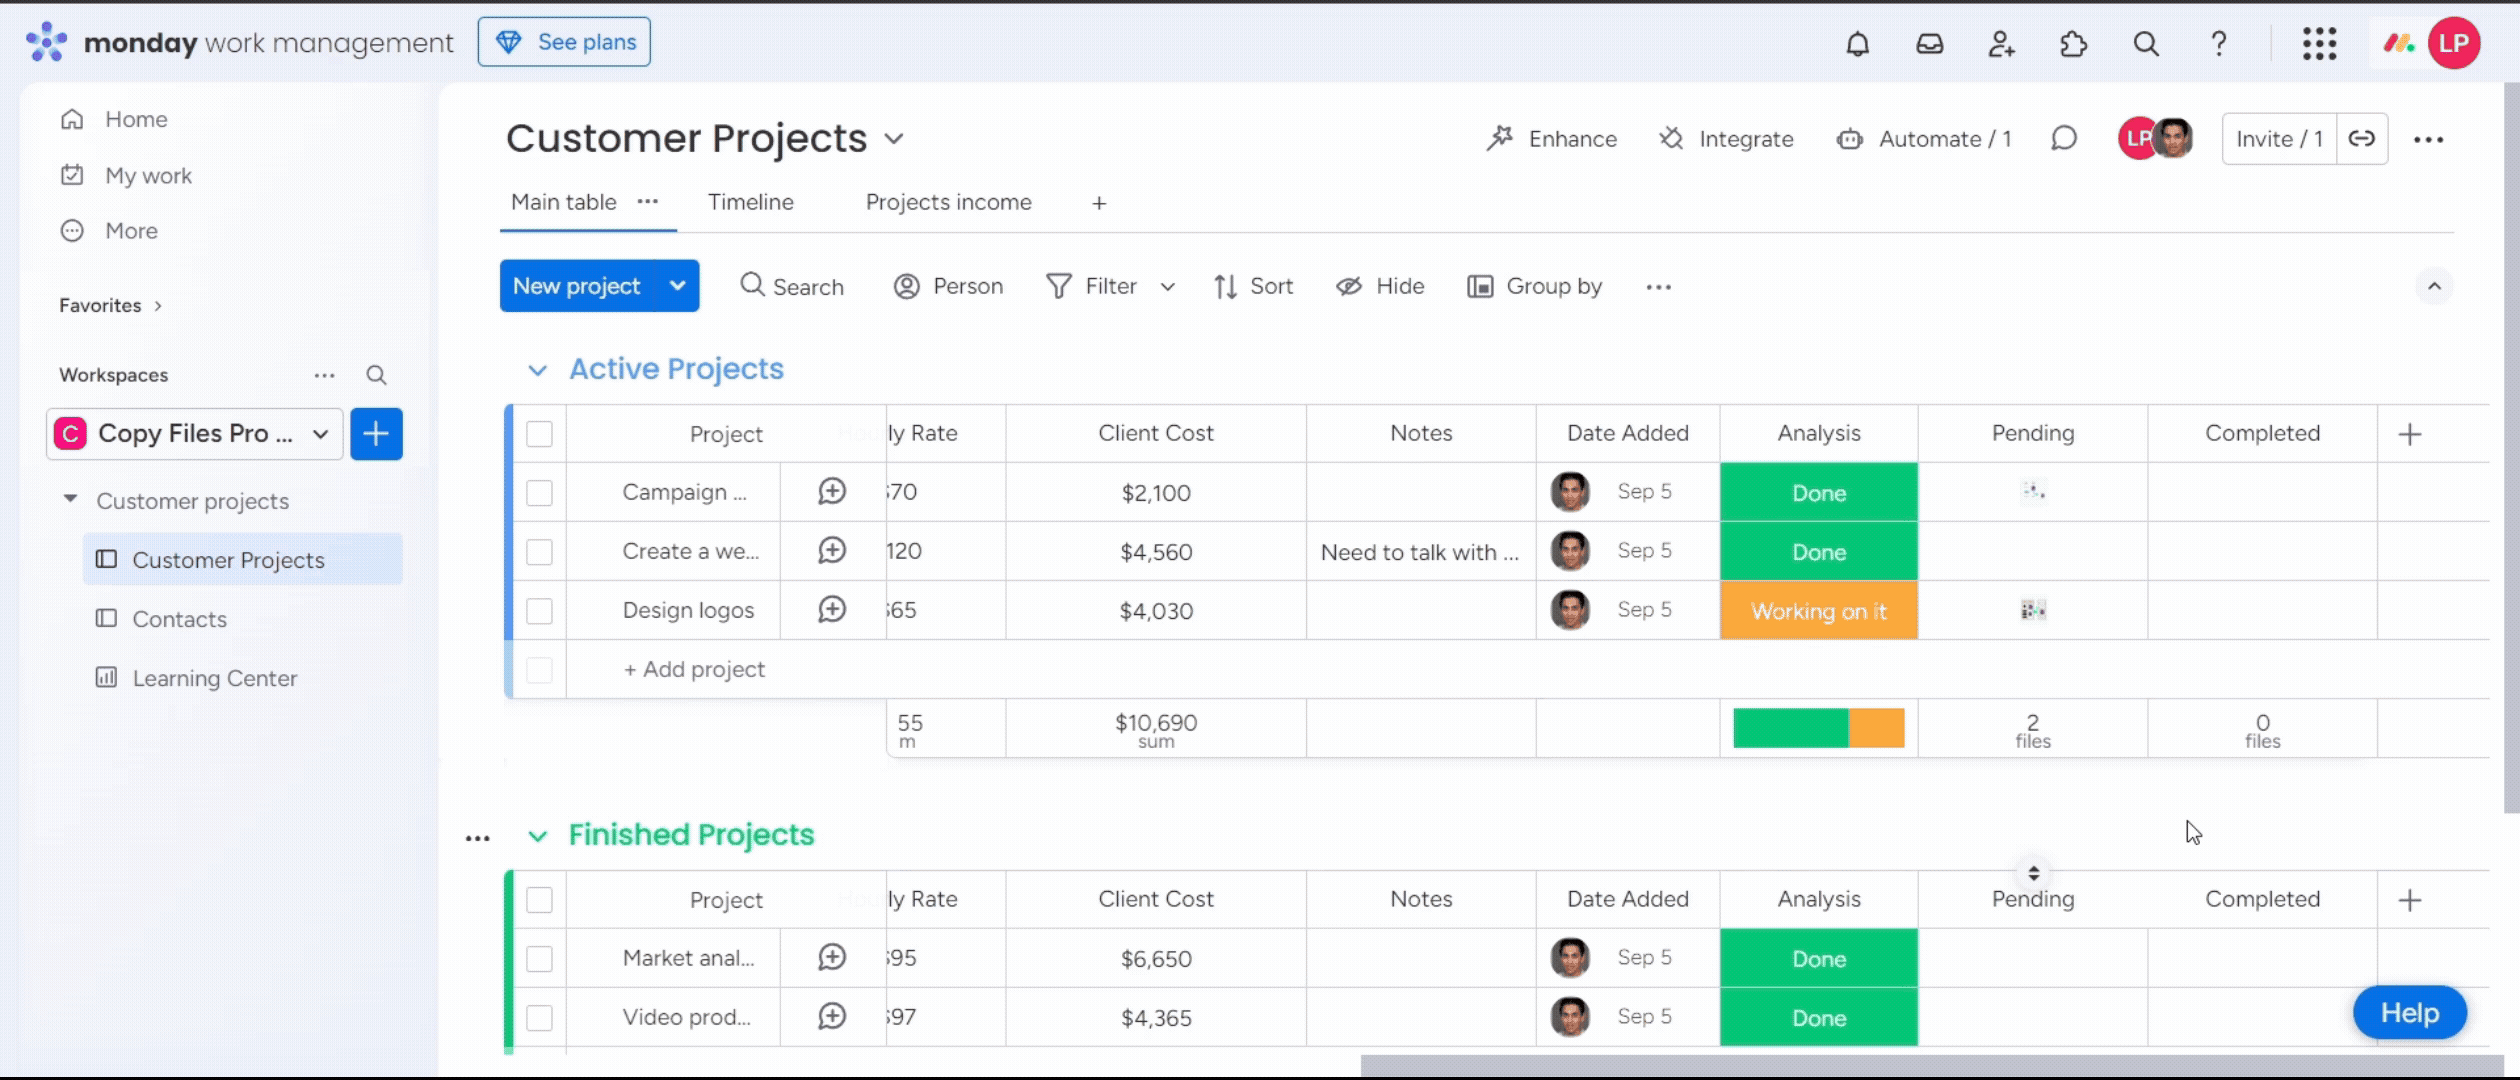The image size is (2520, 1080).
Task: Click the invite members icon
Action: [2001, 43]
